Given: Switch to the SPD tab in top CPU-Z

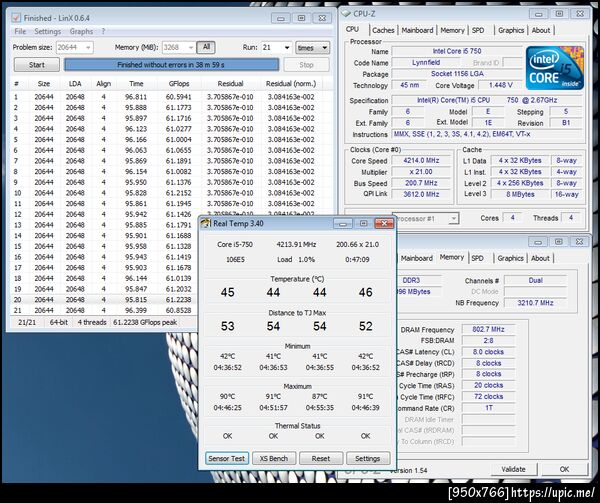Looking at the screenshot, I should [478, 30].
